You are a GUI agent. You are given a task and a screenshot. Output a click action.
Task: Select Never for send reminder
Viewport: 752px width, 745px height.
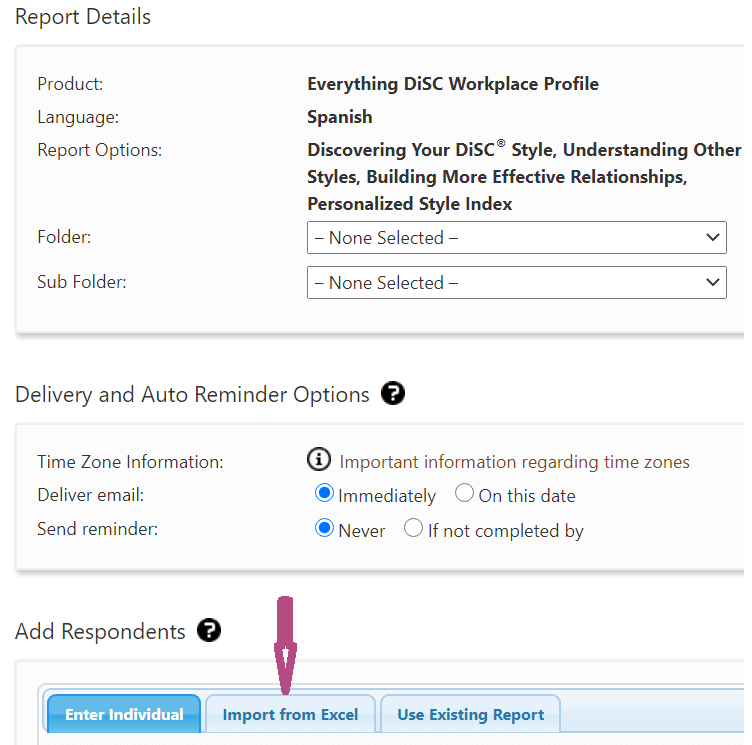324,528
